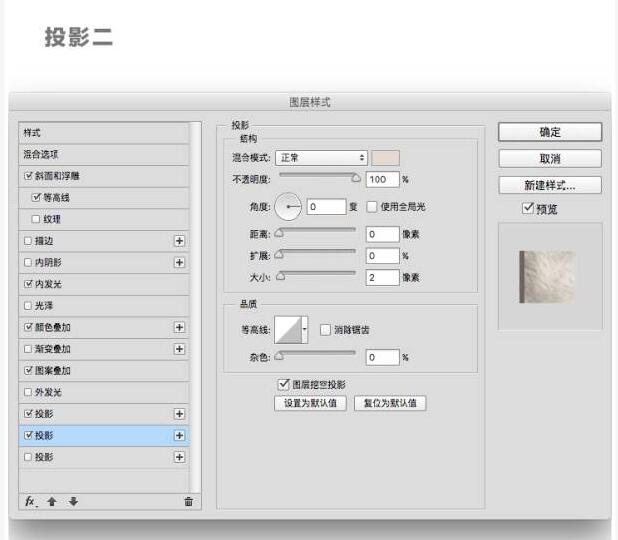The width and height of the screenshot is (618, 540).
Task: Click the 新建样式... button
Action: point(550,185)
